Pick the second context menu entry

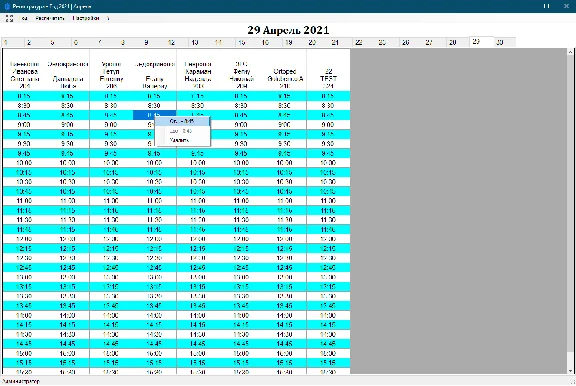click(x=183, y=131)
